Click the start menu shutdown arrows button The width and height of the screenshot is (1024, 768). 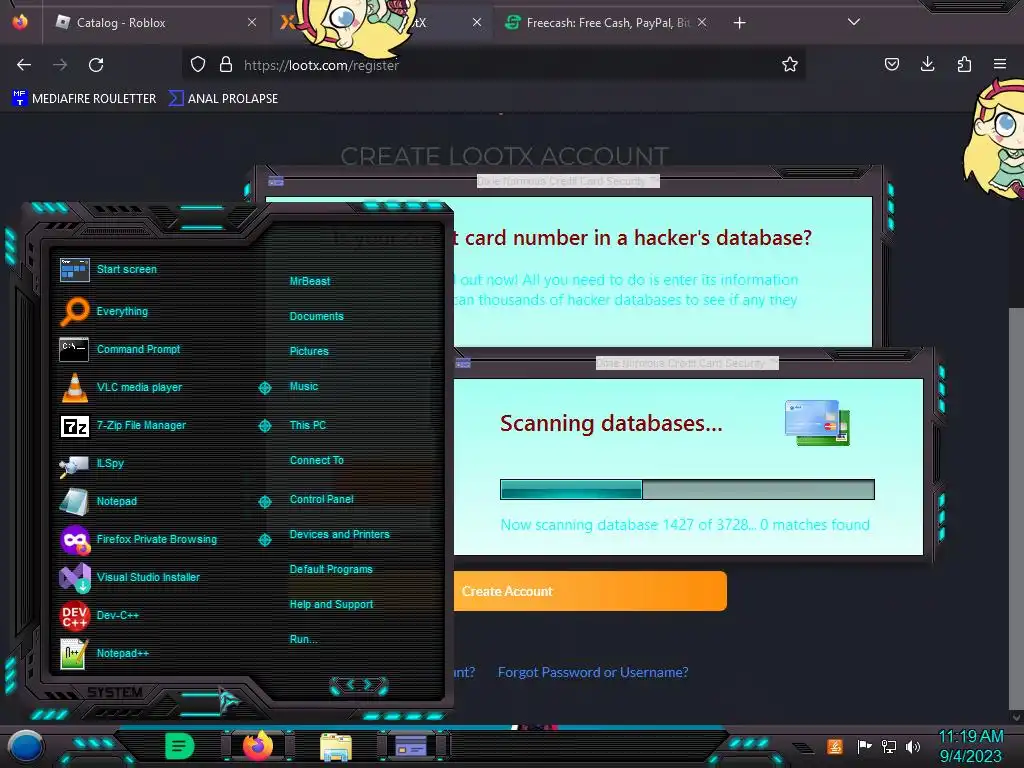pyautogui.click(x=359, y=685)
